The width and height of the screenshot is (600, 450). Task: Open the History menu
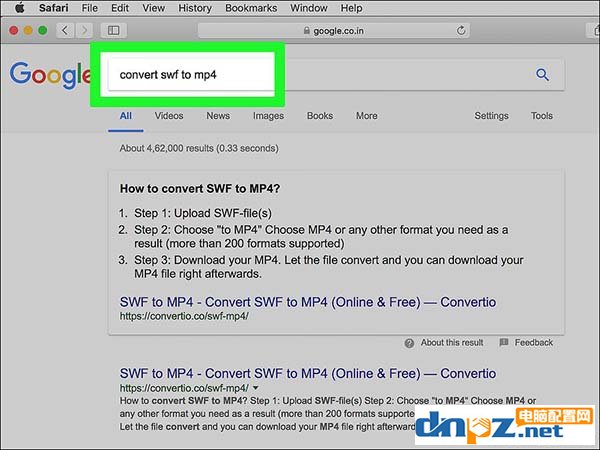point(195,8)
